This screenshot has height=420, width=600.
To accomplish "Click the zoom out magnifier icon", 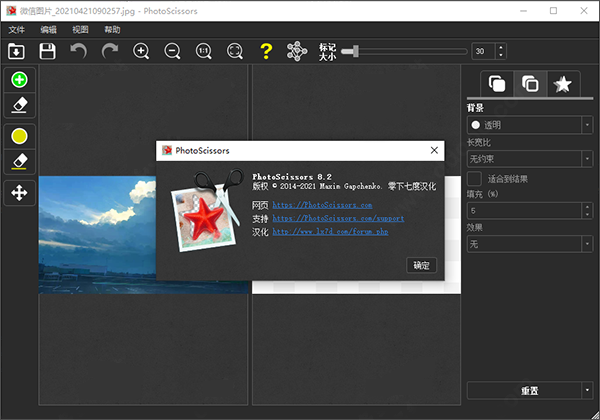I will (x=172, y=51).
